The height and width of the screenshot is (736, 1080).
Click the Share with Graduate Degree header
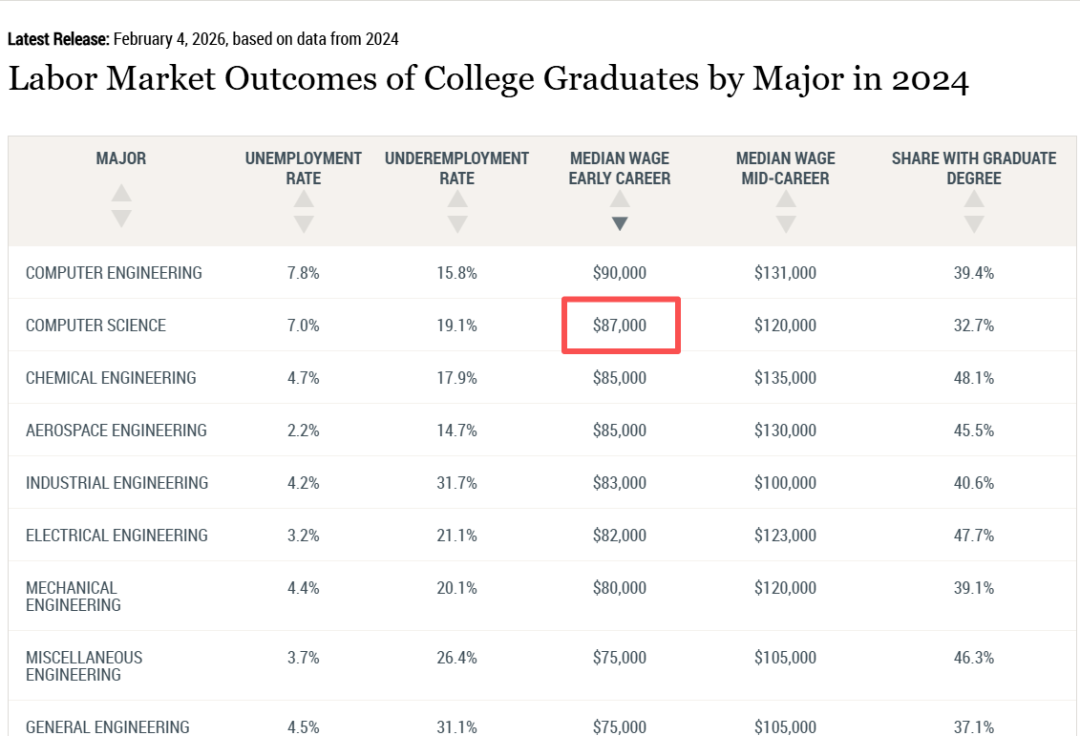click(974, 168)
